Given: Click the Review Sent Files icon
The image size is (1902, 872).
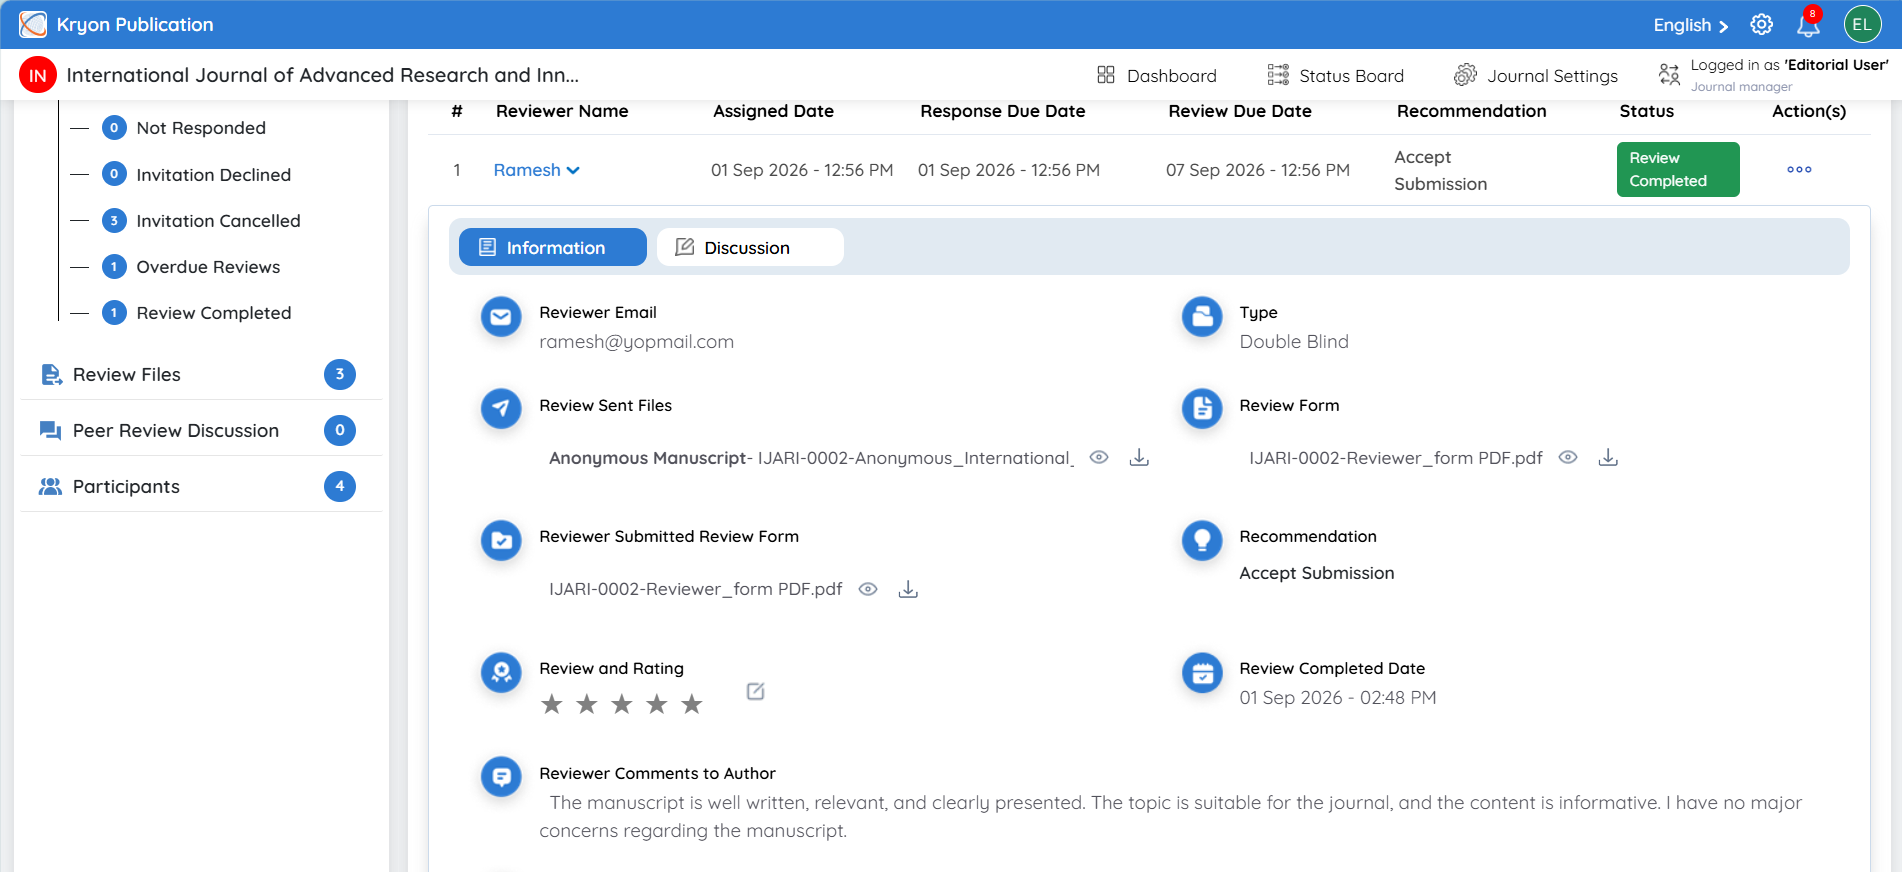Looking at the screenshot, I should pos(501,408).
